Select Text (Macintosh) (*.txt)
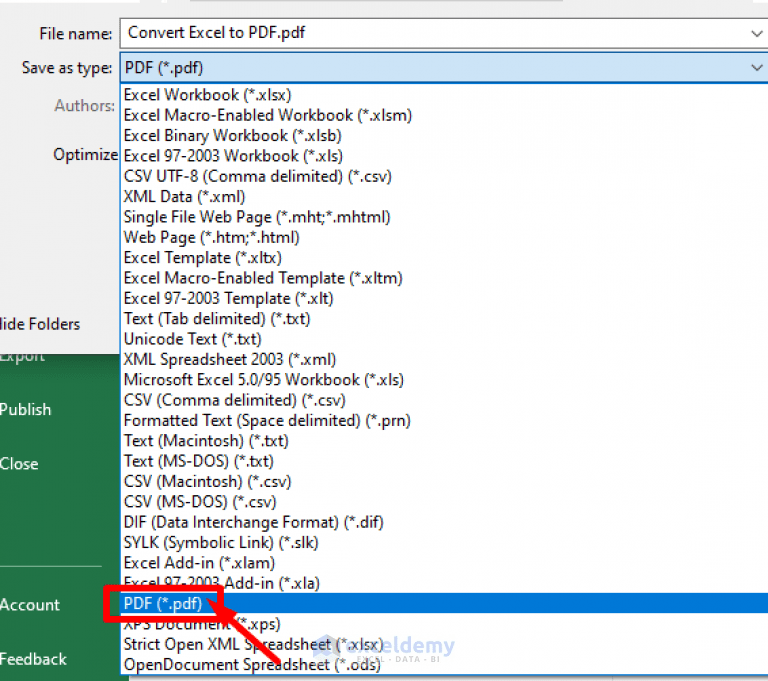 point(444,440)
